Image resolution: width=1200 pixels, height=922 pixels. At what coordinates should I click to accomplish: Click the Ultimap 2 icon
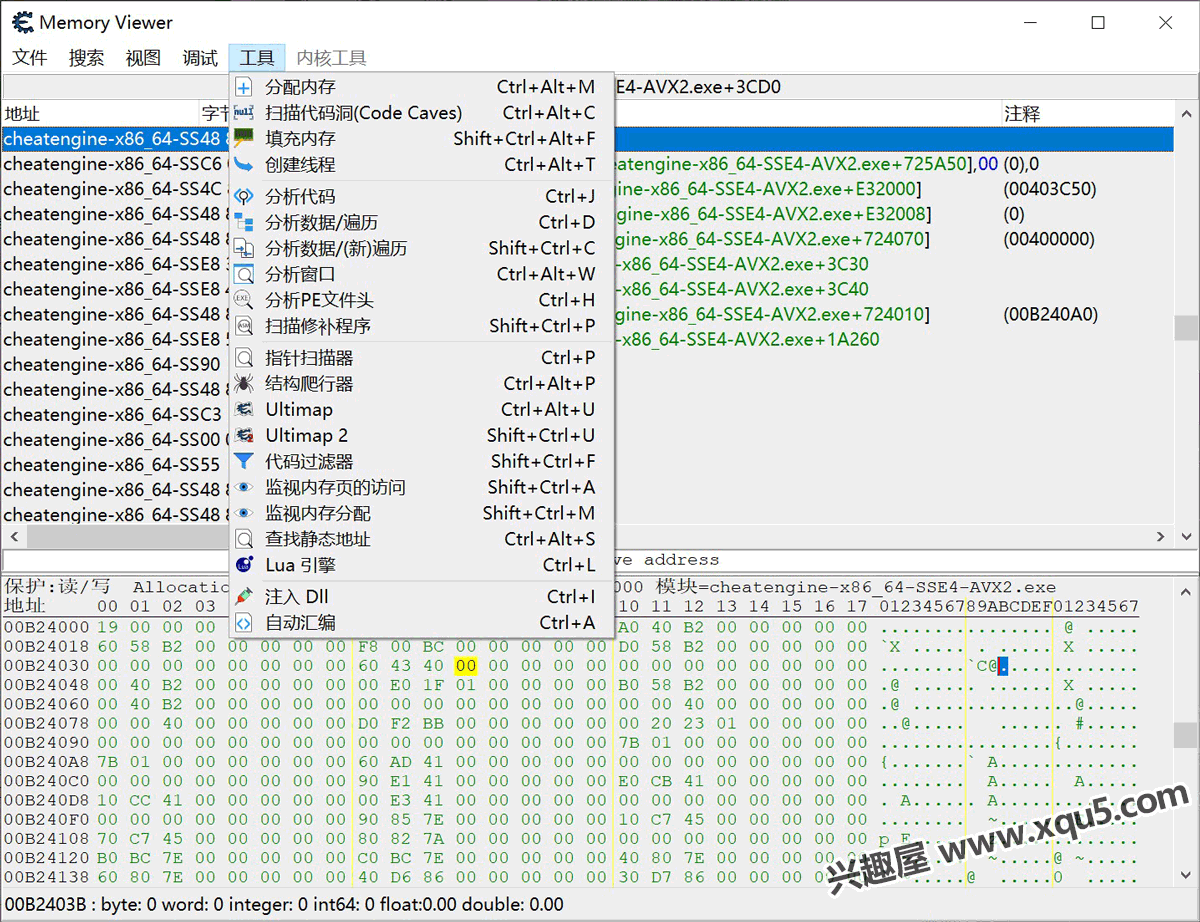pos(244,436)
